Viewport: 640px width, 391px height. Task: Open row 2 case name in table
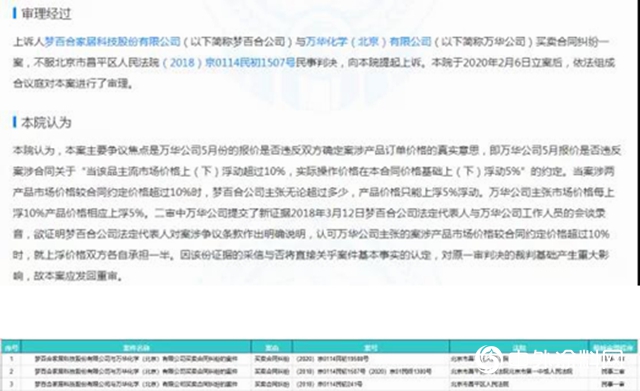pyautogui.click(x=136, y=371)
